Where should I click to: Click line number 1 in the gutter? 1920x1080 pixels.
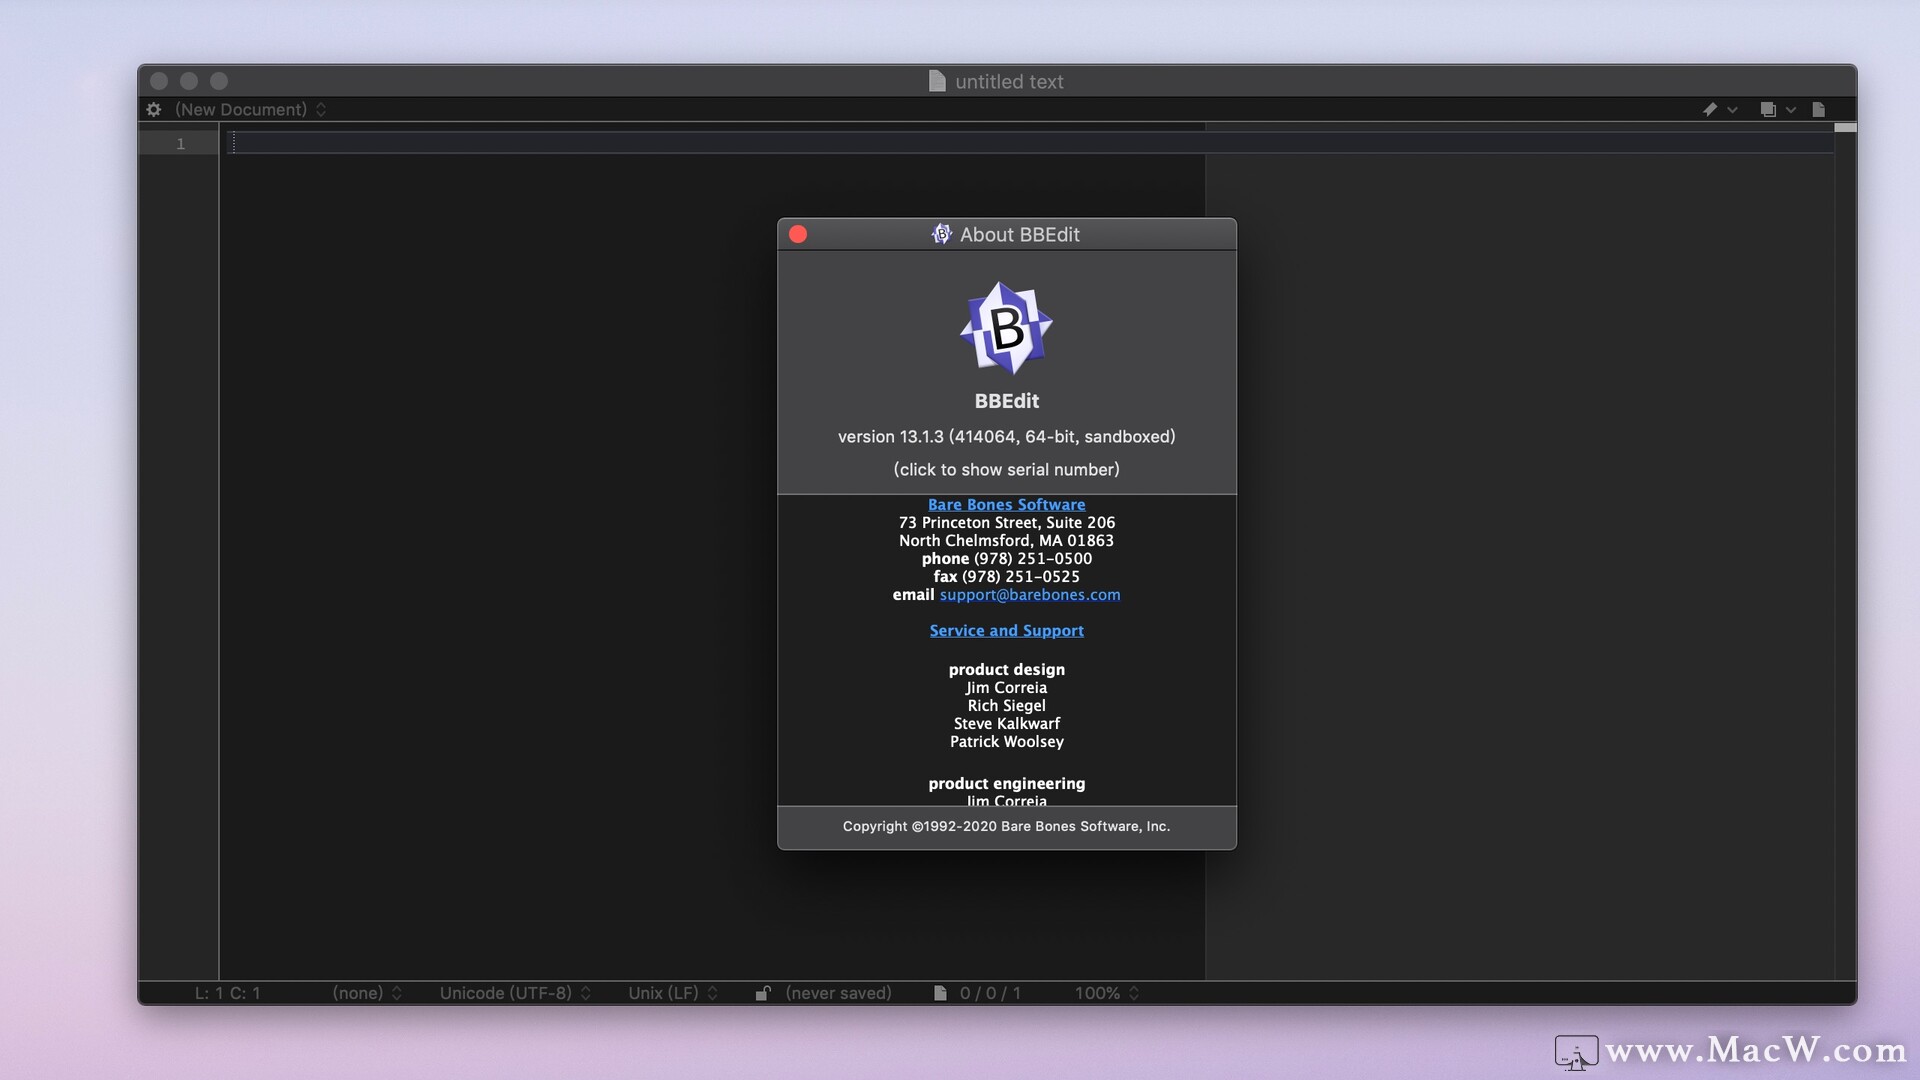point(180,144)
